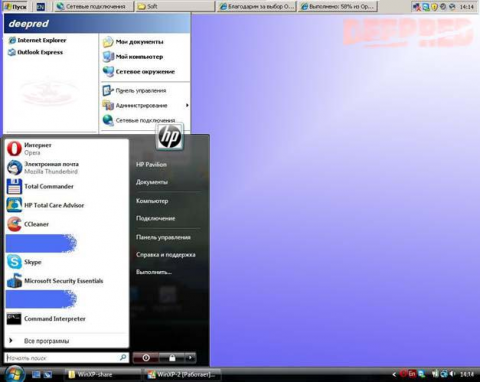Open Панель управления in XP menu
The height and width of the screenshot is (382, 480).
134,91
